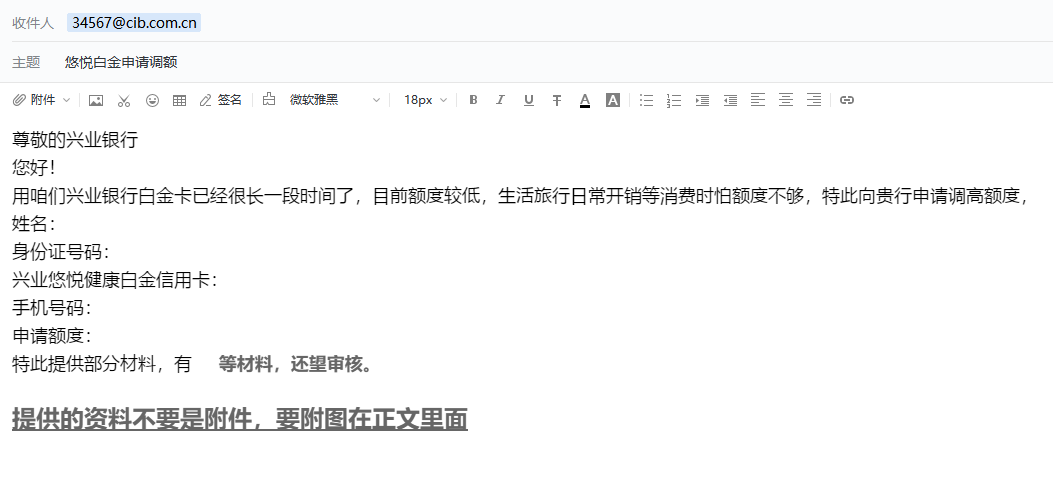Expand the 附件 attachment dropdown arrow
This screenshot has width=1053, height=485.
66,100
